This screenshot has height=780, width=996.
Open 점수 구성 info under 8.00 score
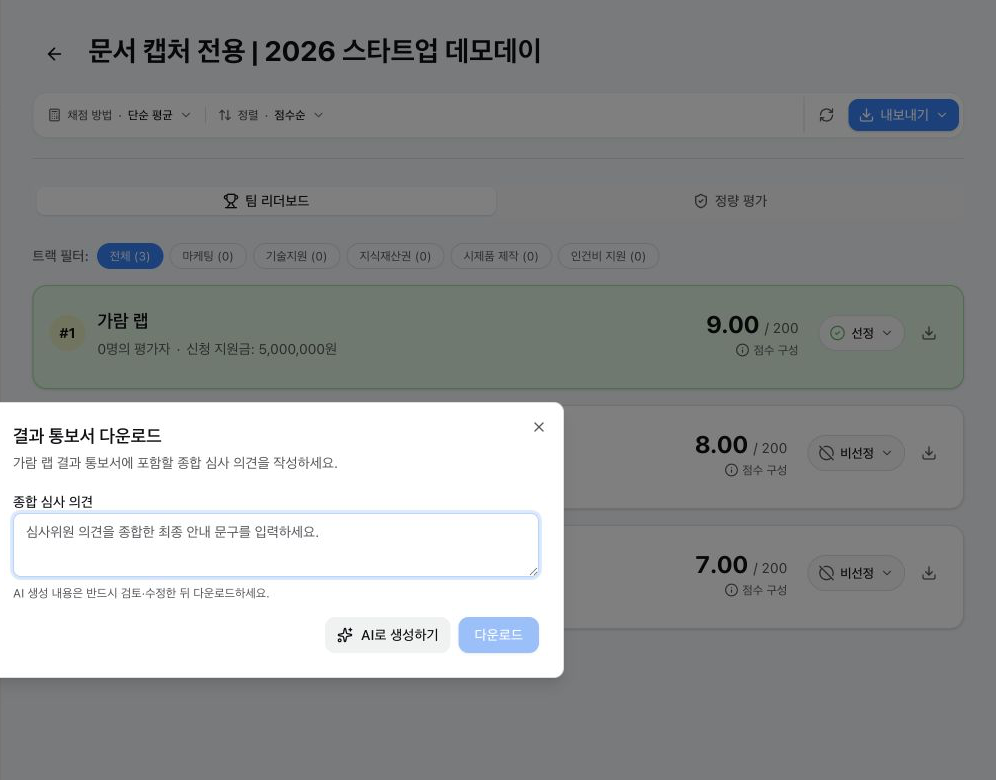coord(756,470)
